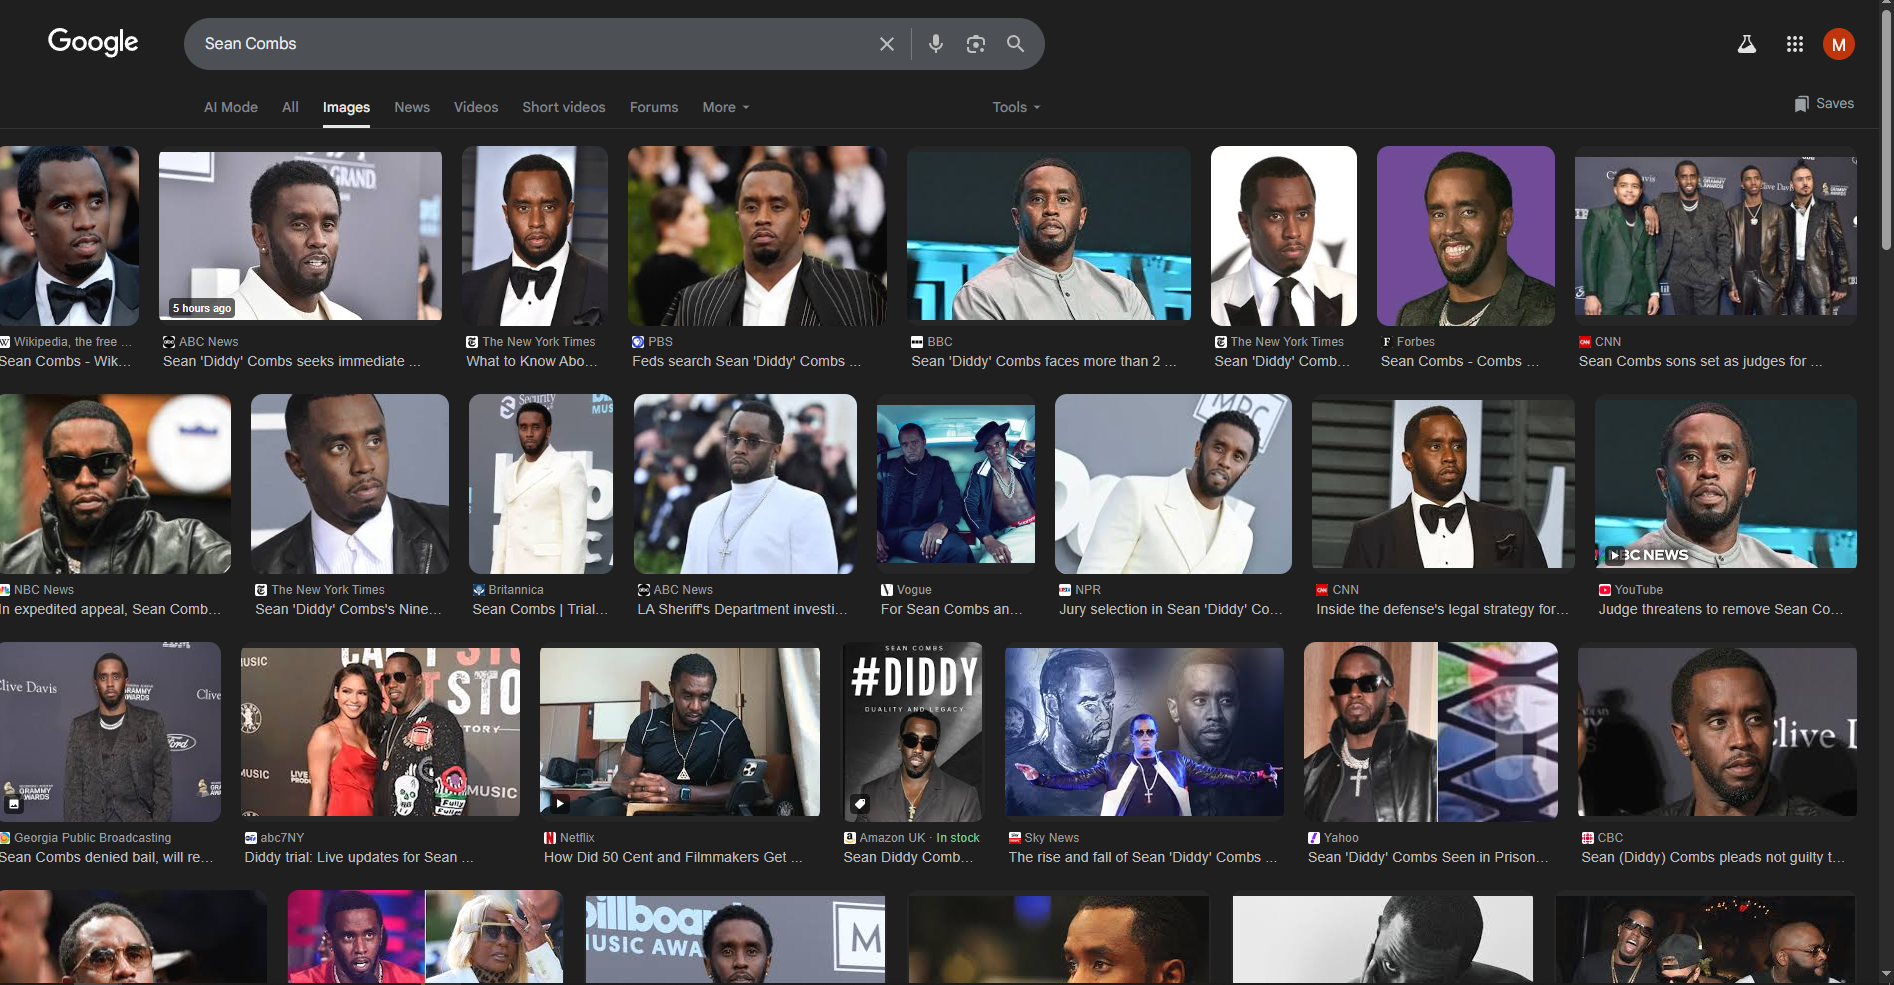This screenshot has width=1894, height=985.
Task: Open Search Labs flask icon
Action: (x=1746, y=44)
